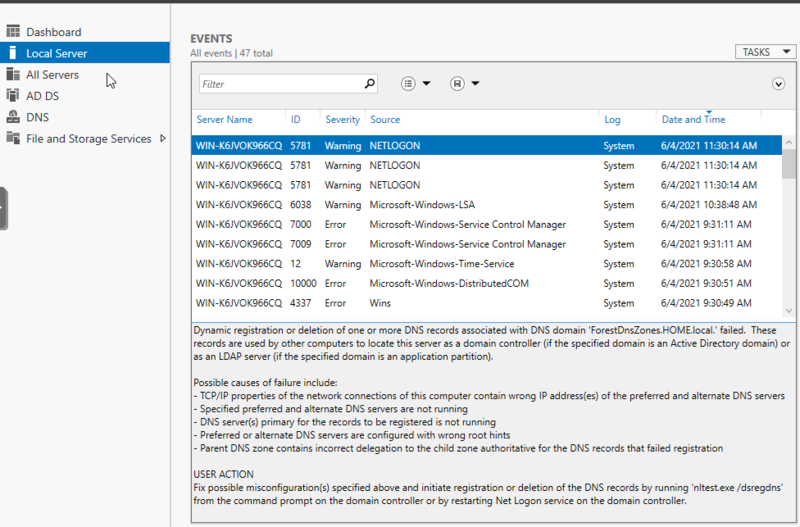This screenshot has width=800, height=527.
Task: Click the File and Storage Services icon
Action: (x=13, y=139)
